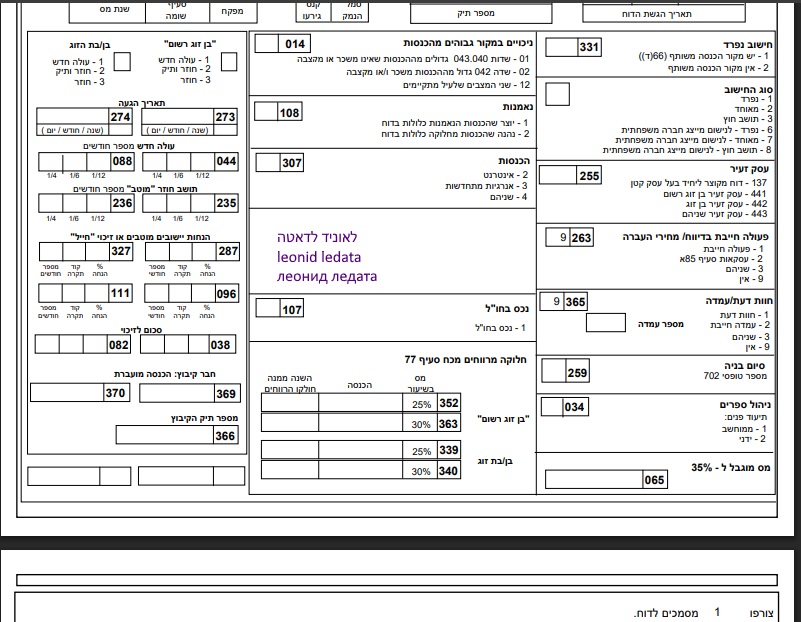
Task: Select the empty code box under 'סוג החישוב'
Action: pyautogui.click(x=557, y=94)
